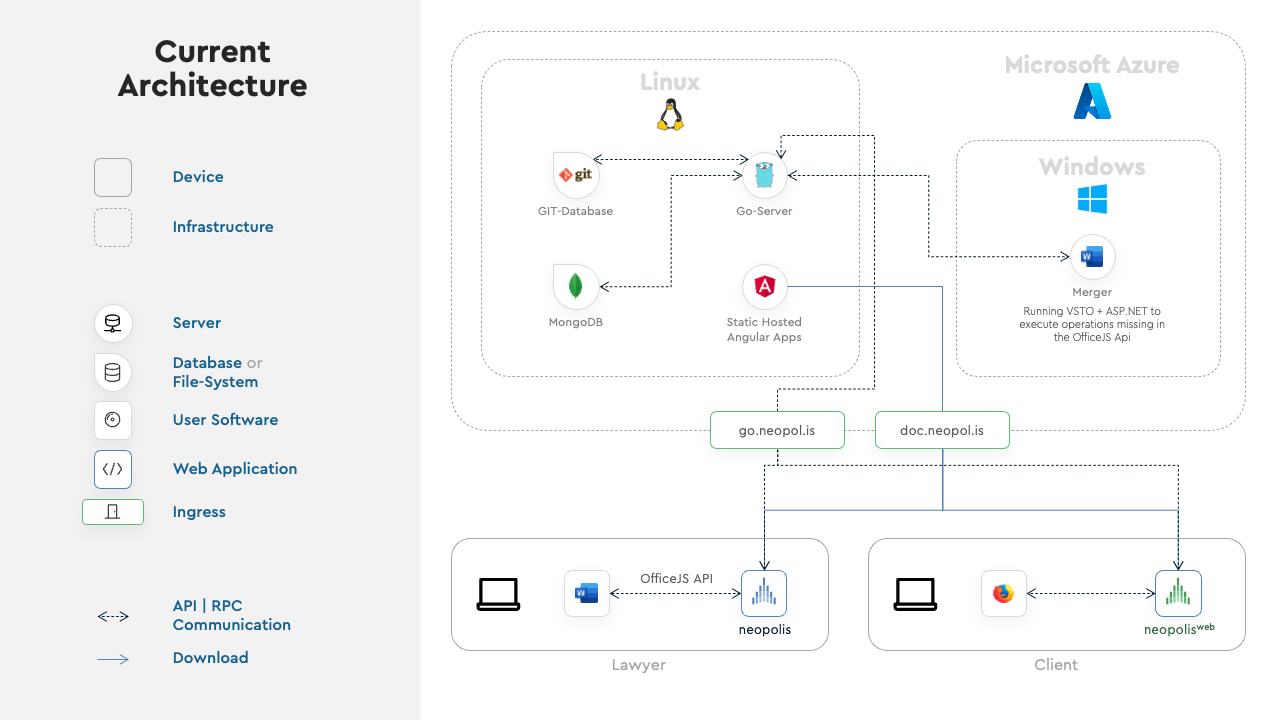Click the API | RPC Communication label
Image resolution: width=1280 pixels, height=720 pixels.
(232, 615)
